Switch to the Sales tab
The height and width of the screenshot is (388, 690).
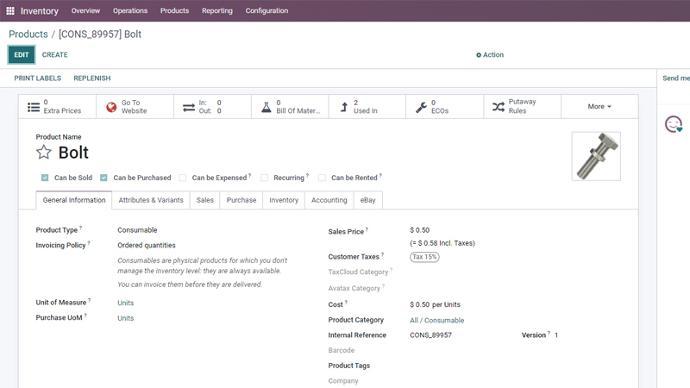[x=205, y=200]
